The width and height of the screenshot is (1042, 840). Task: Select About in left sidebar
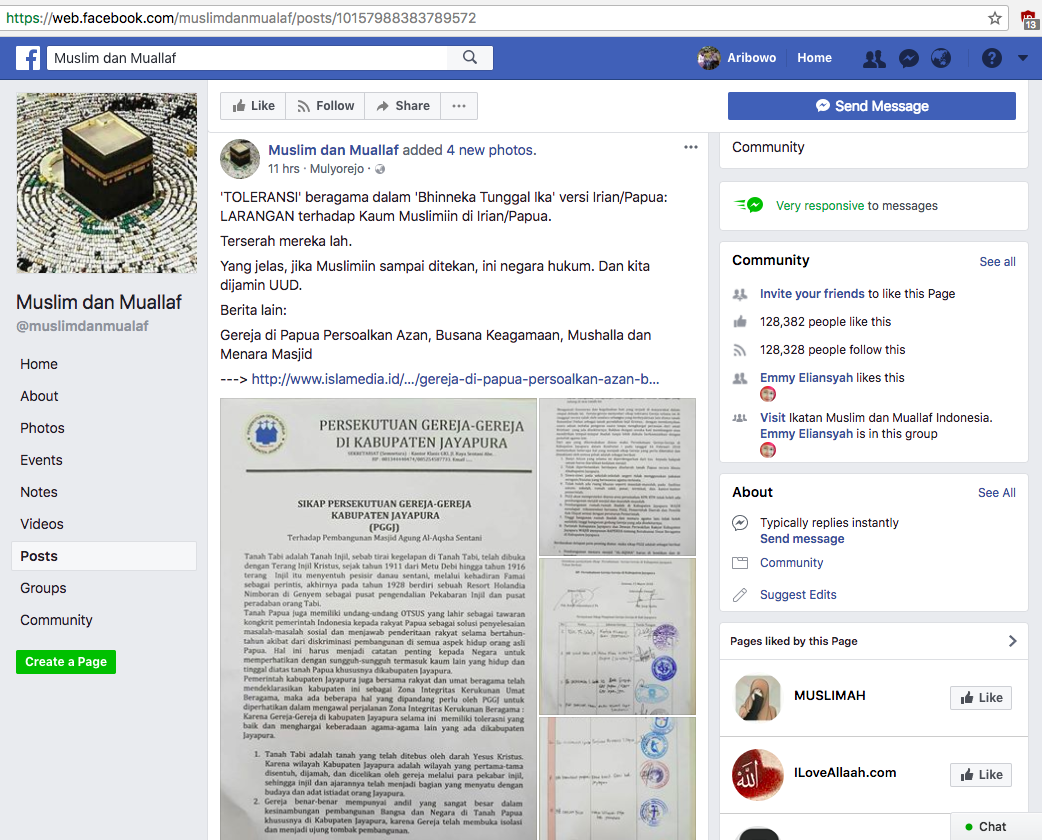[39, 396]
